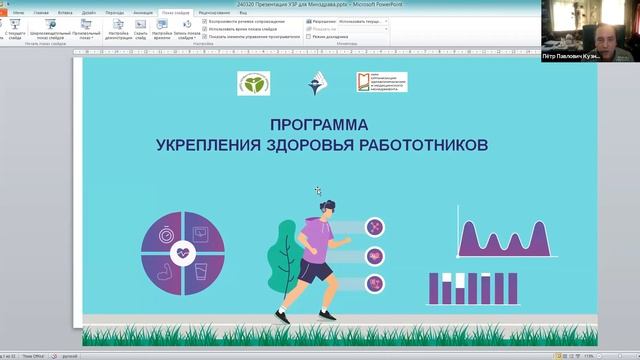Screen dimensions: 640x360
Task: Select the slide title text ПРОГРАММА
Action: click(319, 125)
